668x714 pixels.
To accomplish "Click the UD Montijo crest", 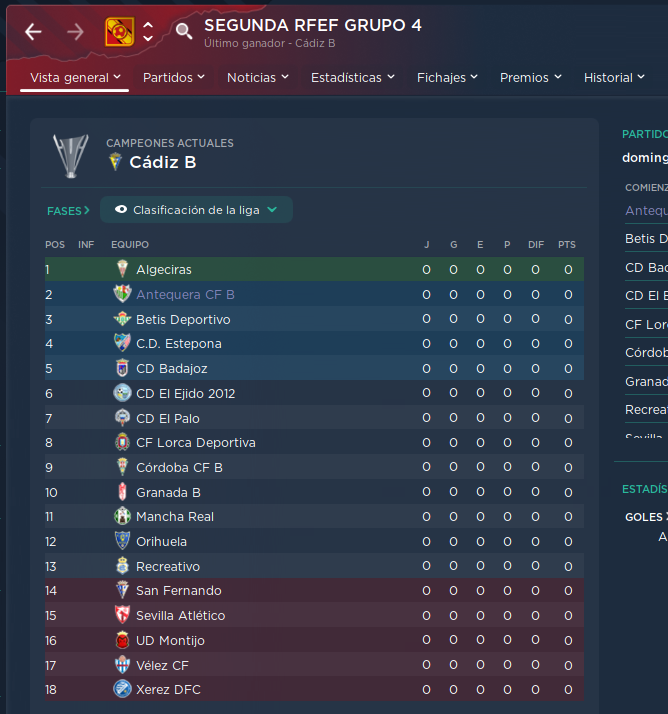I will [x=122, y=640].
